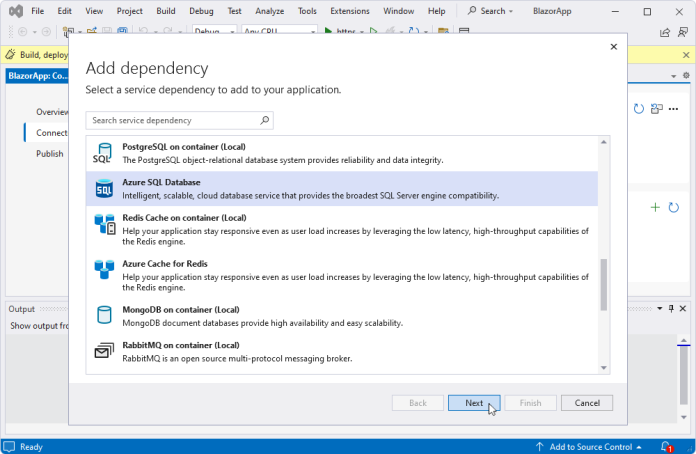Click the RabbitMQ envelope icon

[104, 351]
